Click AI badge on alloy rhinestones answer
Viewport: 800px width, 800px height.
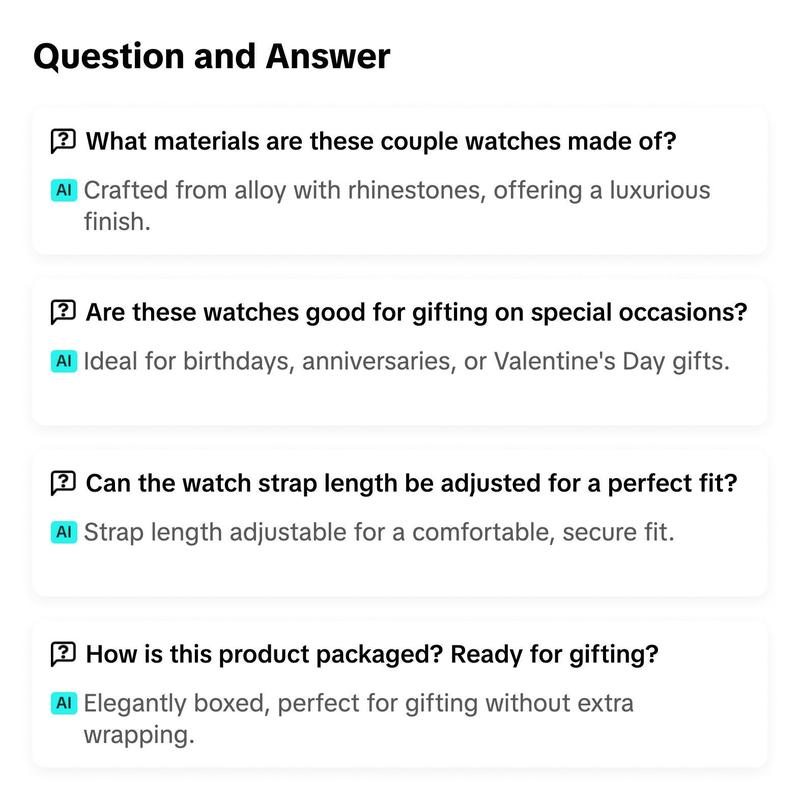[64, 190]
